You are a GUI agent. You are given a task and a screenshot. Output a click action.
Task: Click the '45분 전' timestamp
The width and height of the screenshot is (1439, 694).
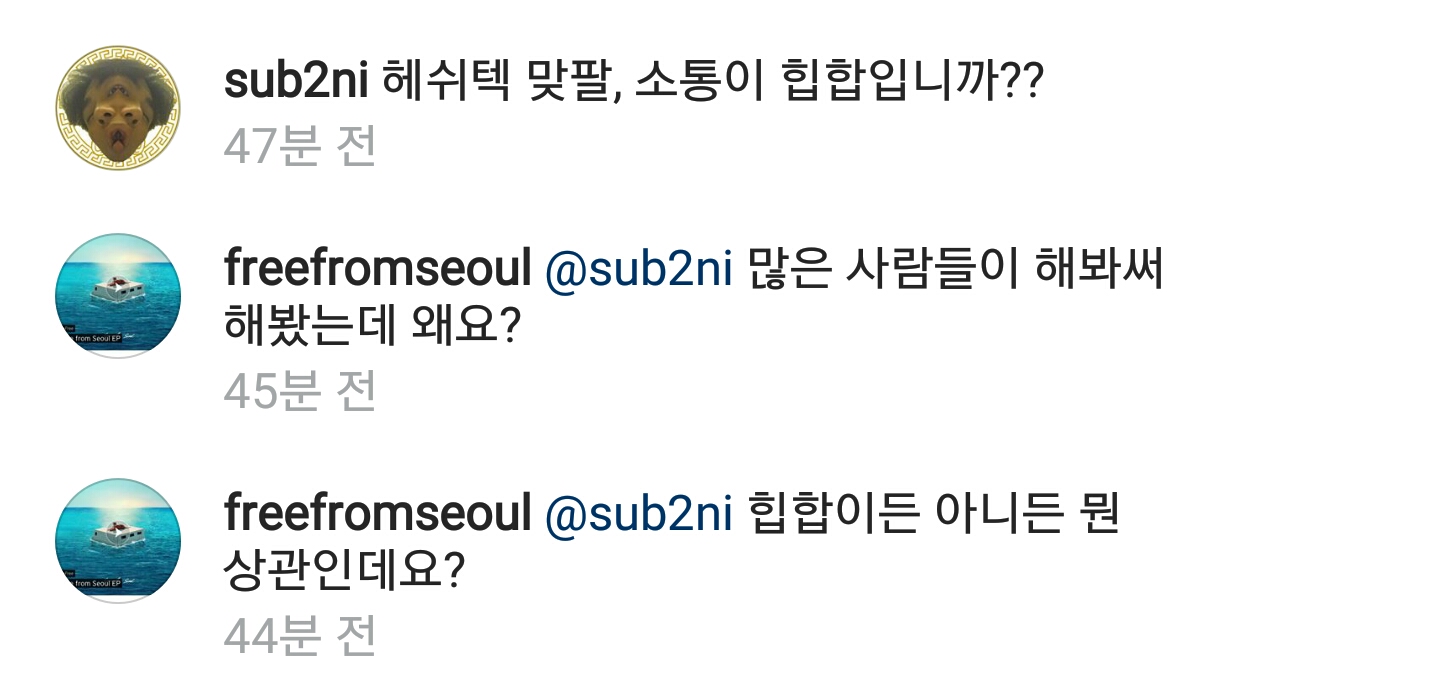click(299, 391)
